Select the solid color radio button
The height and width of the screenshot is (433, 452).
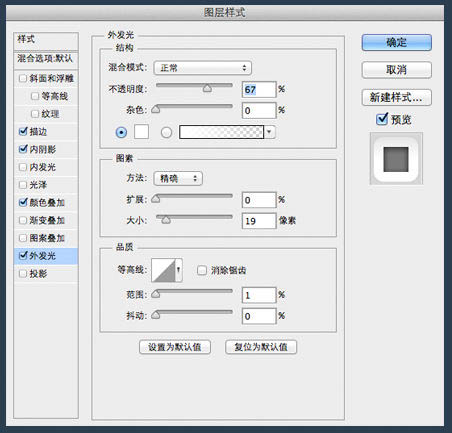121,132
